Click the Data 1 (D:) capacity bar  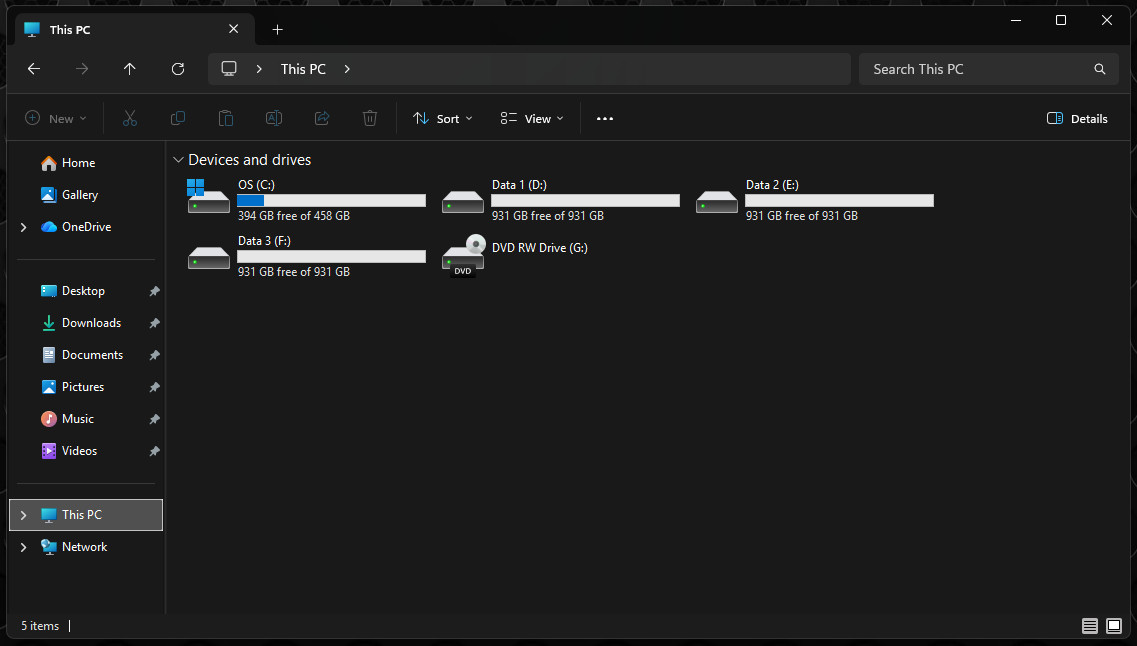tap(585, 200)
